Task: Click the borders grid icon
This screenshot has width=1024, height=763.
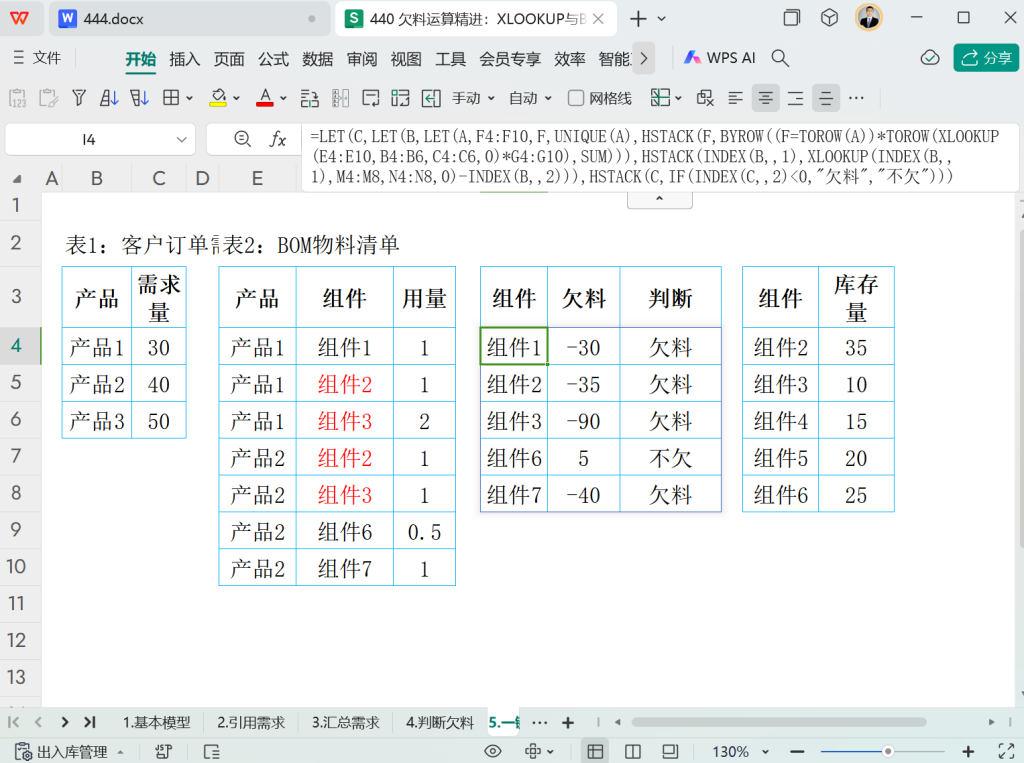Action: click(171, 98)
